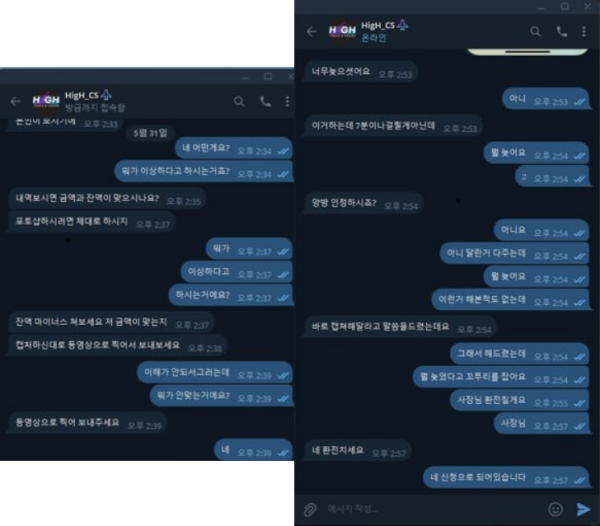Open the HigH_CS avatar in the left window
Viewport: 600px width, 526px height.
[46, 101]
